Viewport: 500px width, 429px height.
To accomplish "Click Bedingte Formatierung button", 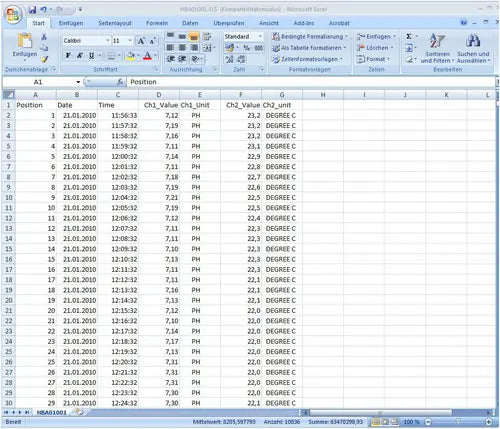I will (310, 36).
